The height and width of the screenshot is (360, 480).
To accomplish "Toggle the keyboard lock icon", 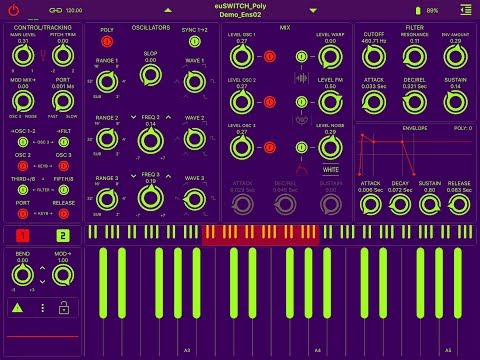I will point(64,308).
